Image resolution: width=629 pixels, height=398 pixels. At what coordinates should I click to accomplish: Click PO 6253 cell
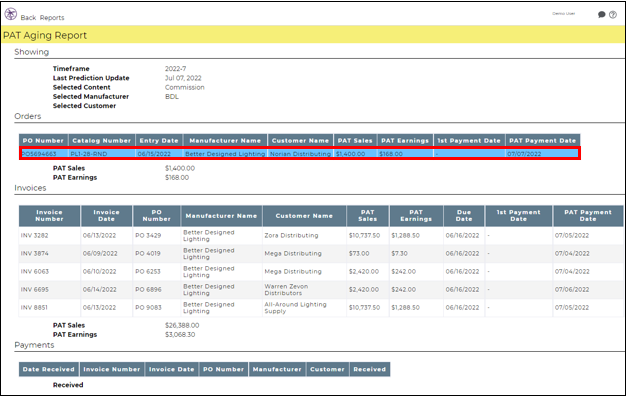[148, 272]
